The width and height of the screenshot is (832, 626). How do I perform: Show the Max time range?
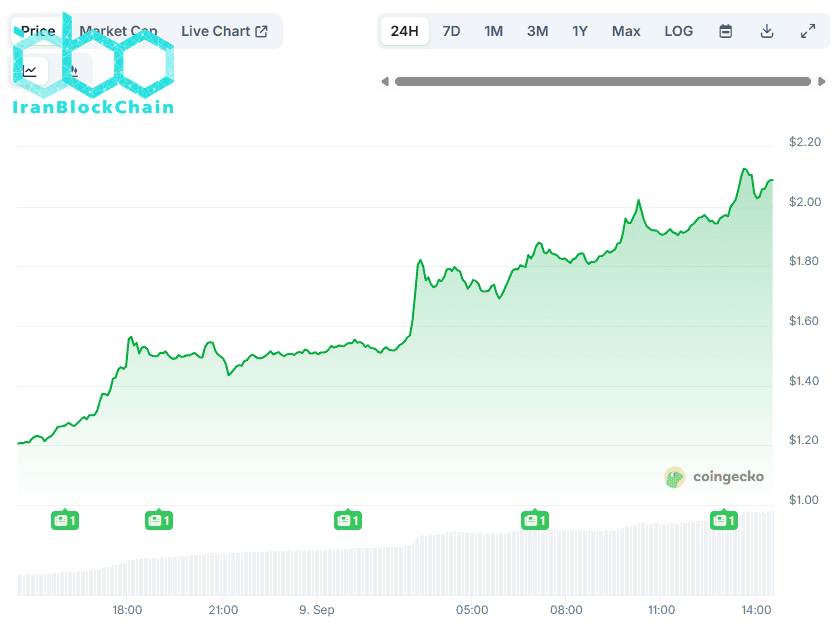click(626, 31)
